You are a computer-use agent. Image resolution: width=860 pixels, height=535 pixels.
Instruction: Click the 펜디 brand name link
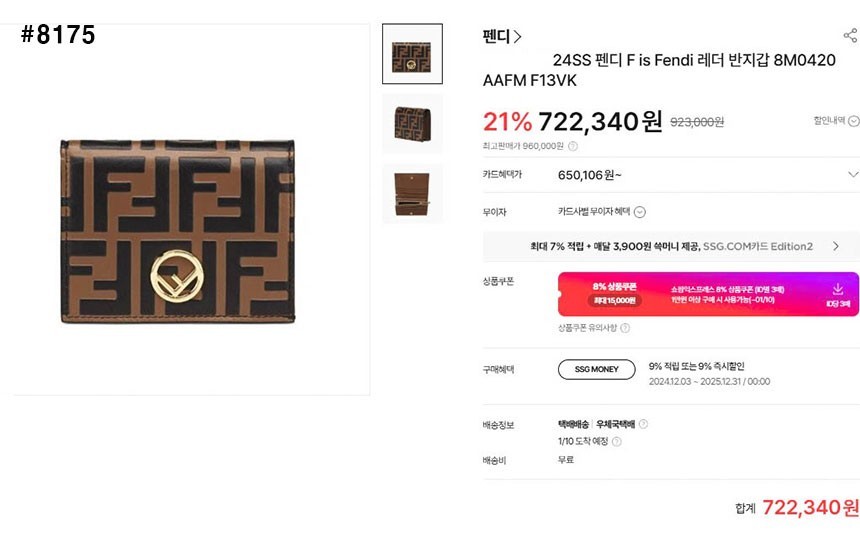pyautogui.click(x=496, y=37)
